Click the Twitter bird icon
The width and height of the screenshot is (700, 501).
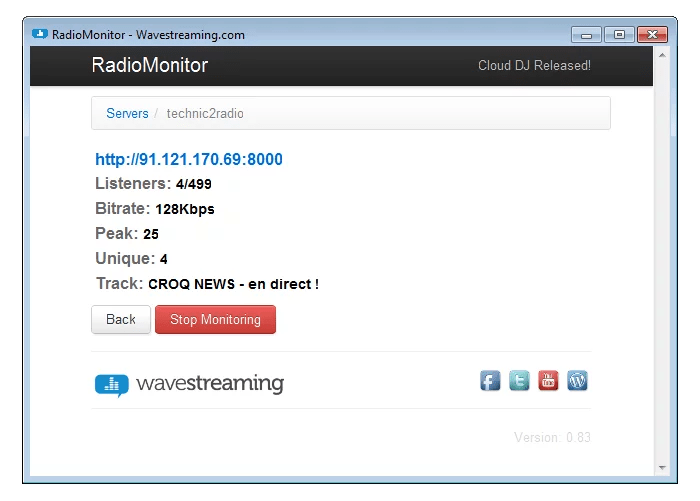coord(519,380)
